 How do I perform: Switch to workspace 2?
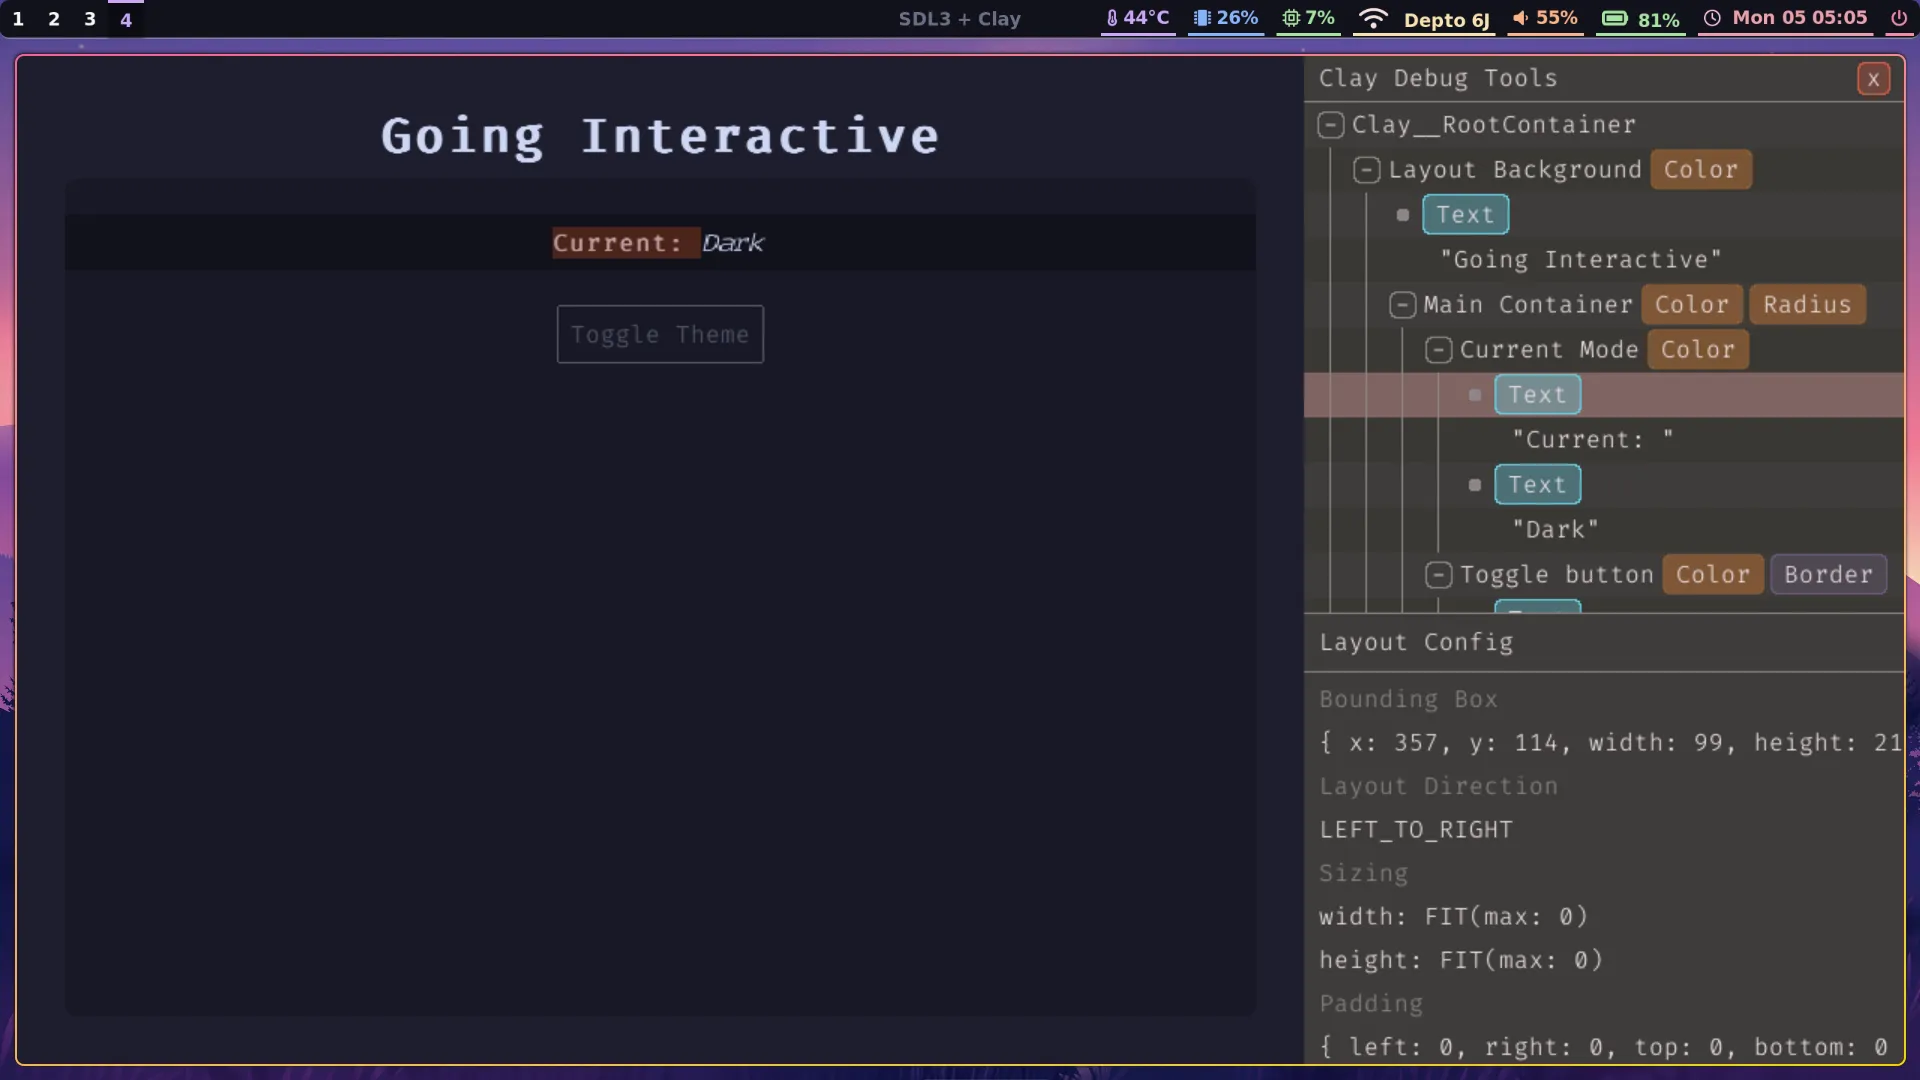pos(53,18)
